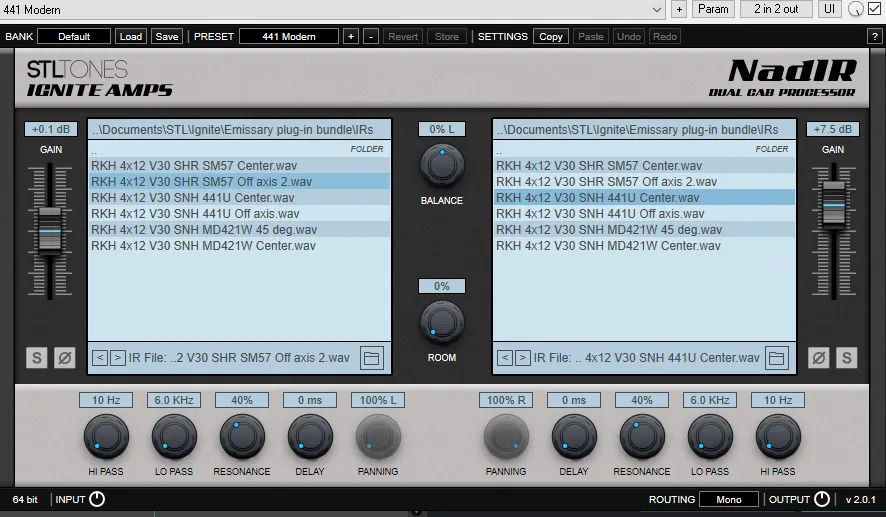Add a new preset with plus button

tap(351, 37)
